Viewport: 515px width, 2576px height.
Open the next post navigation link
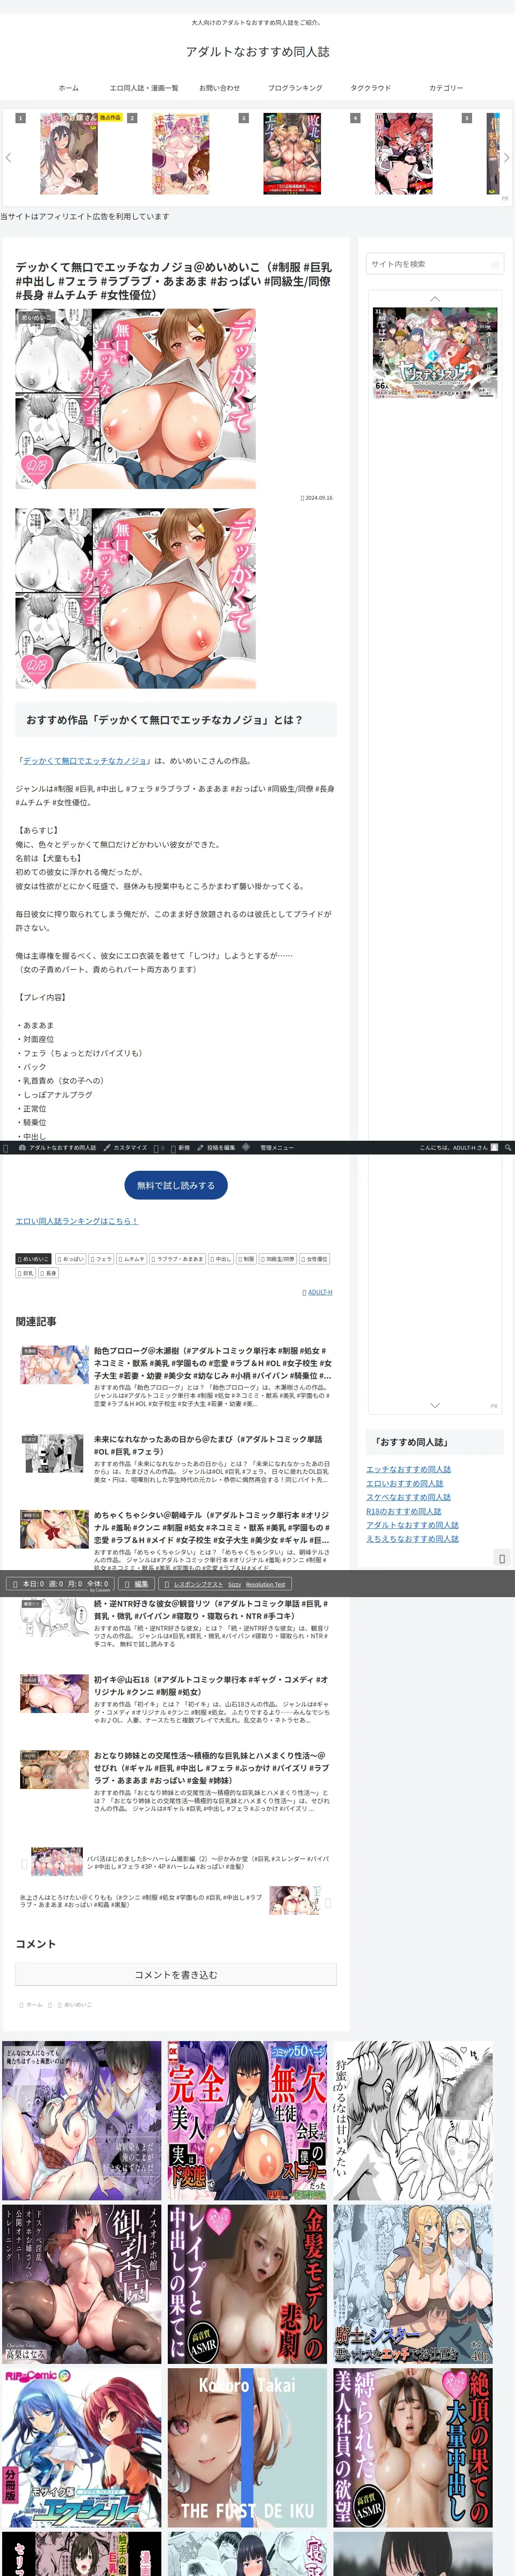176,1901
